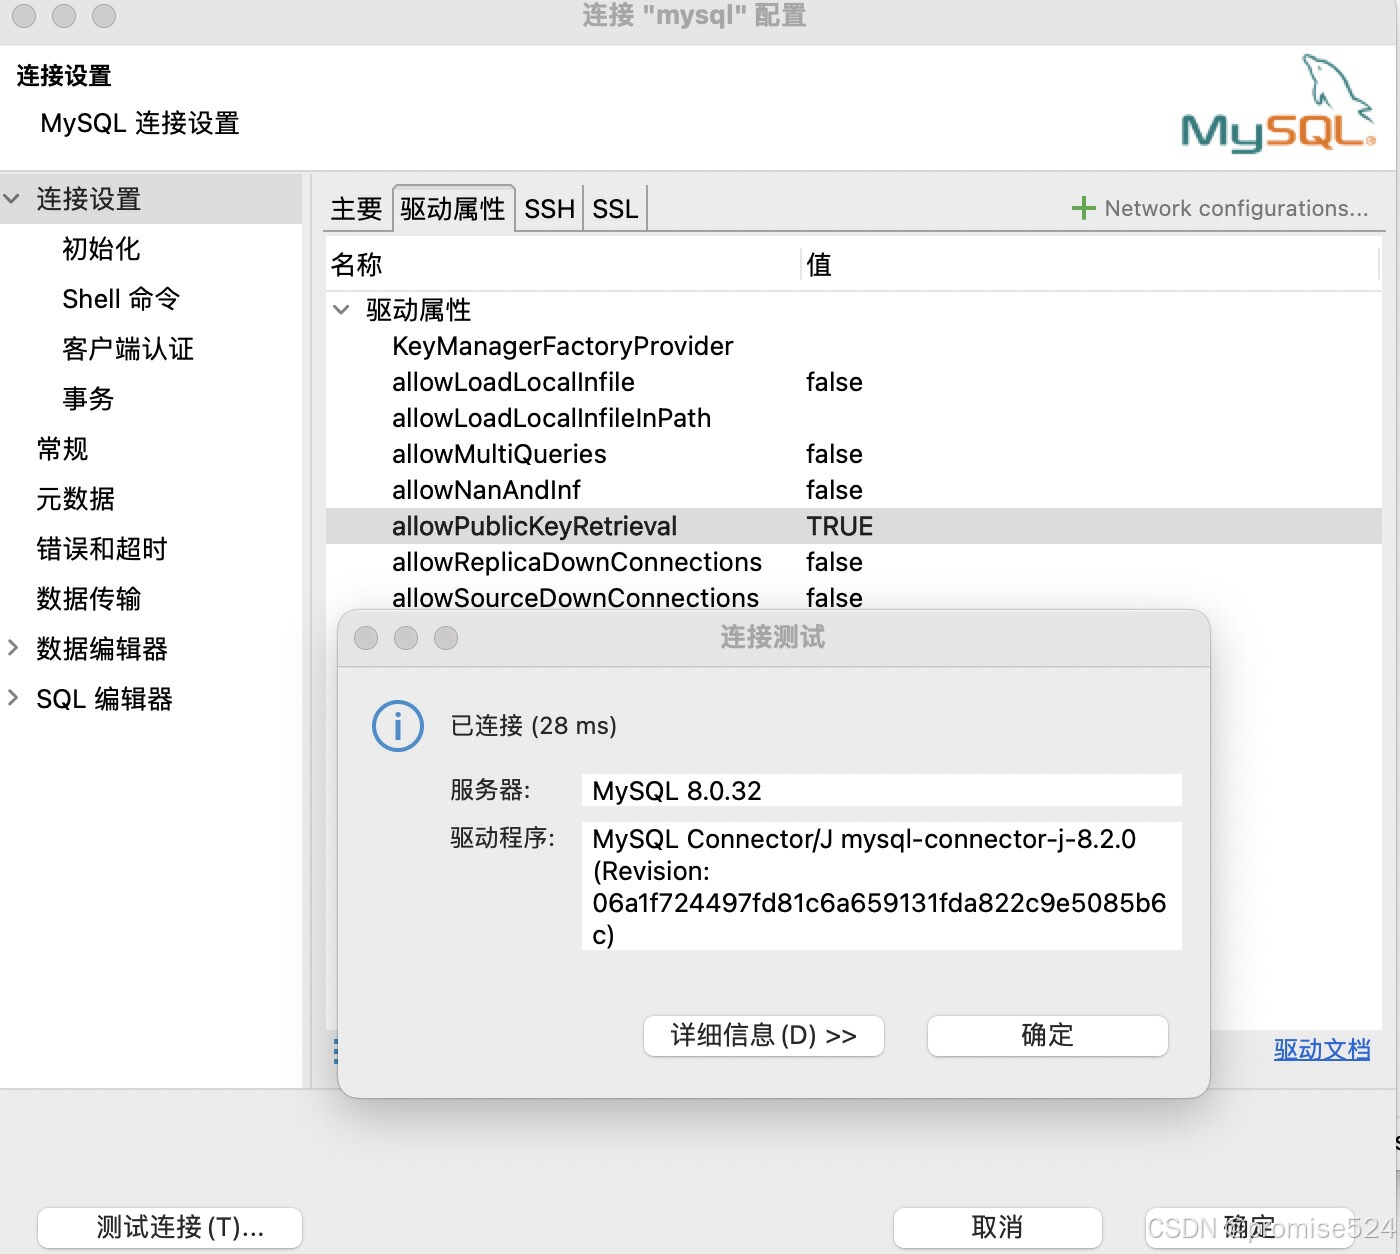The height and width of the screenshot is (1254, 1400).
Task: Select the allowPublicKeyRetrieval property name
Action: point(534,526)
